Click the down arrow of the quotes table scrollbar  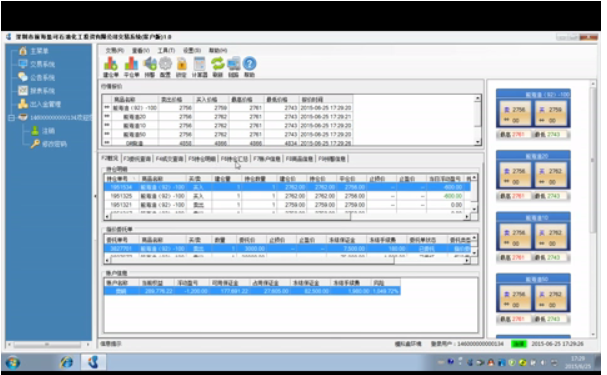pyautogui.click(x=478, y=142)
